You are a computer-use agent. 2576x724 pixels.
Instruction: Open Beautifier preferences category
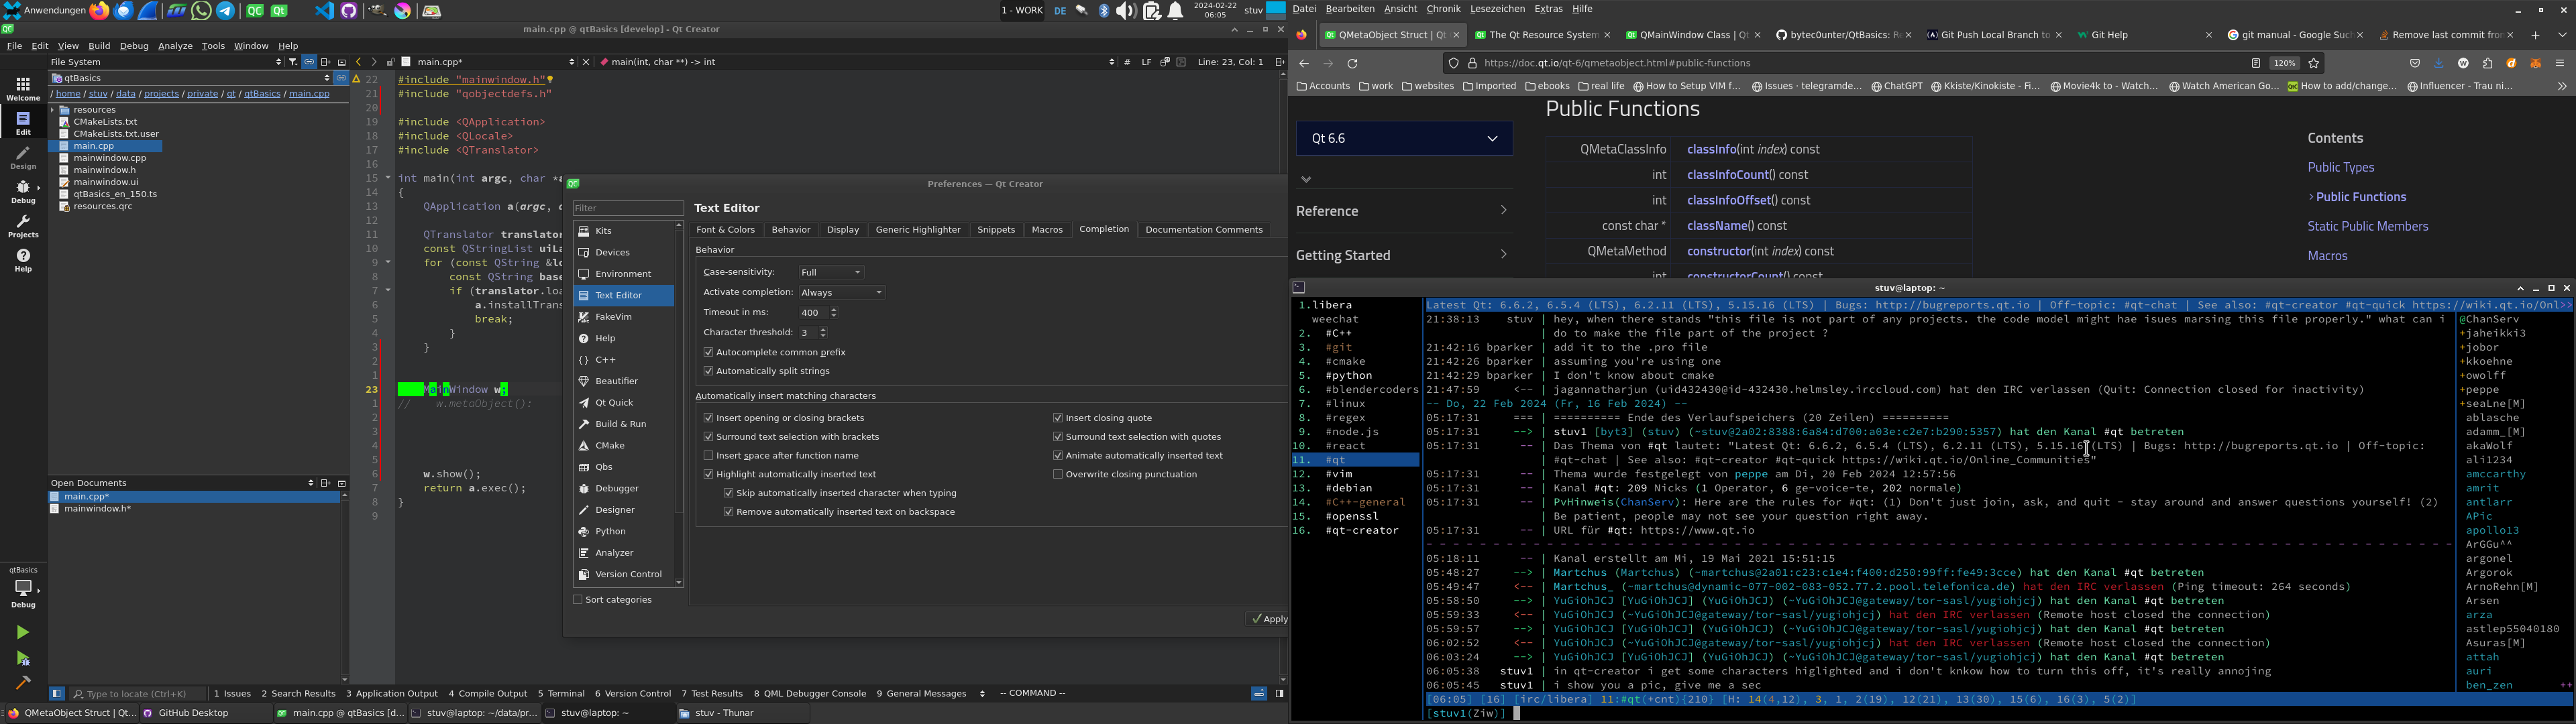pos(616,381)
